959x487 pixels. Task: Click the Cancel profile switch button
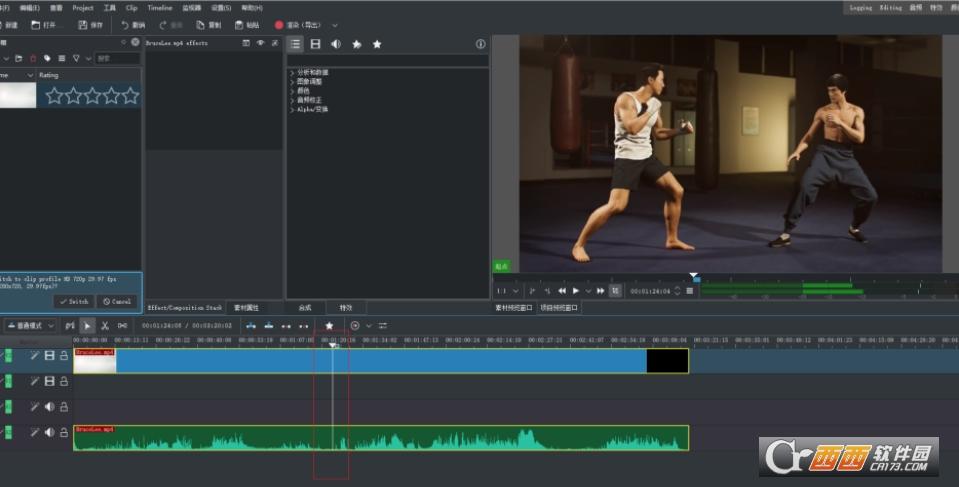[117, 301]
